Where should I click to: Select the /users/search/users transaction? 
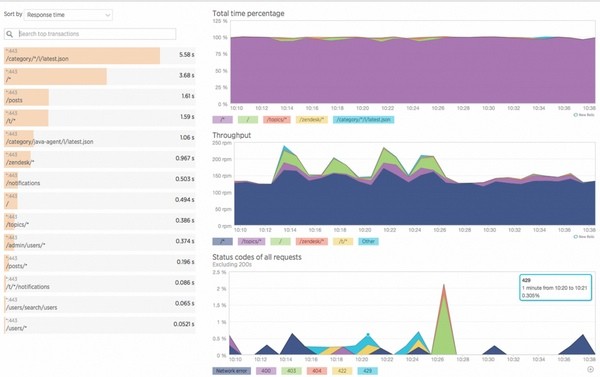[99, 304]
